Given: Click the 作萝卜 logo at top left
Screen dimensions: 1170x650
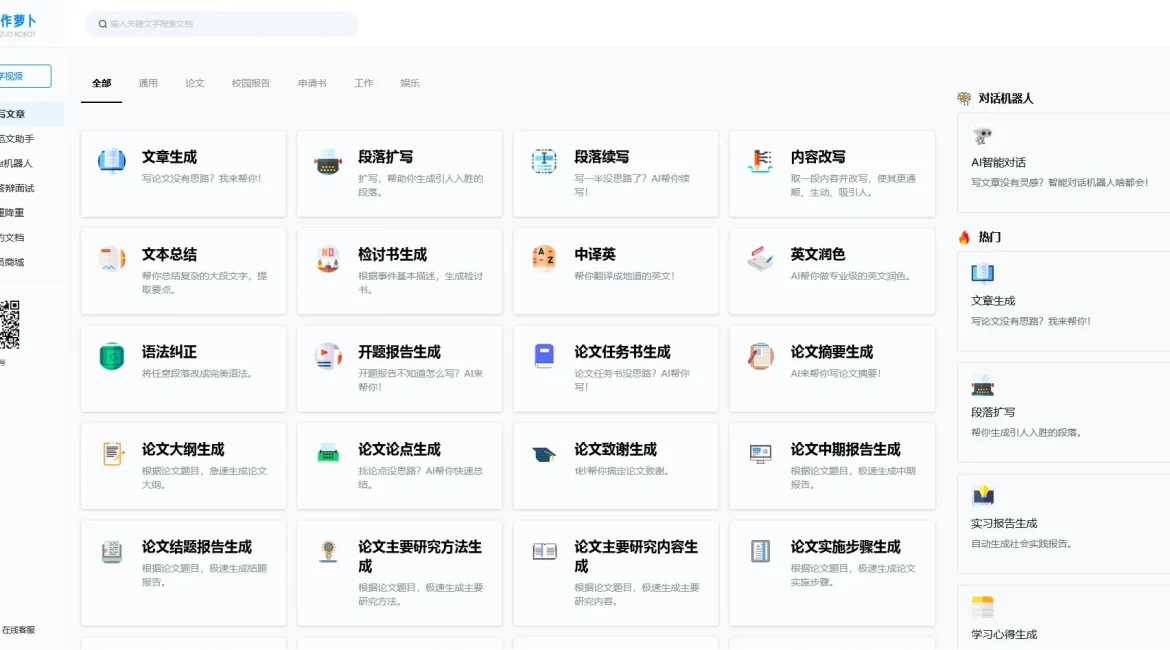Looking at the screenshot, I should point(18,24).
